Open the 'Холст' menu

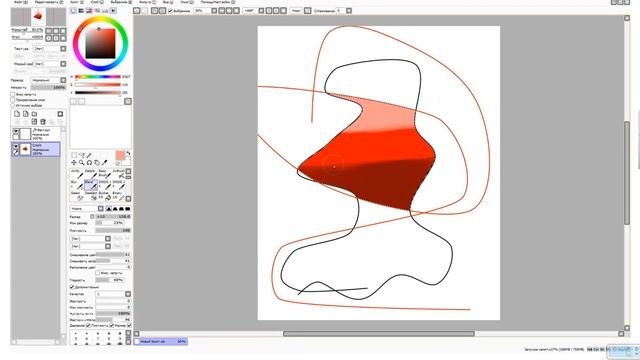tap(76, 2)
